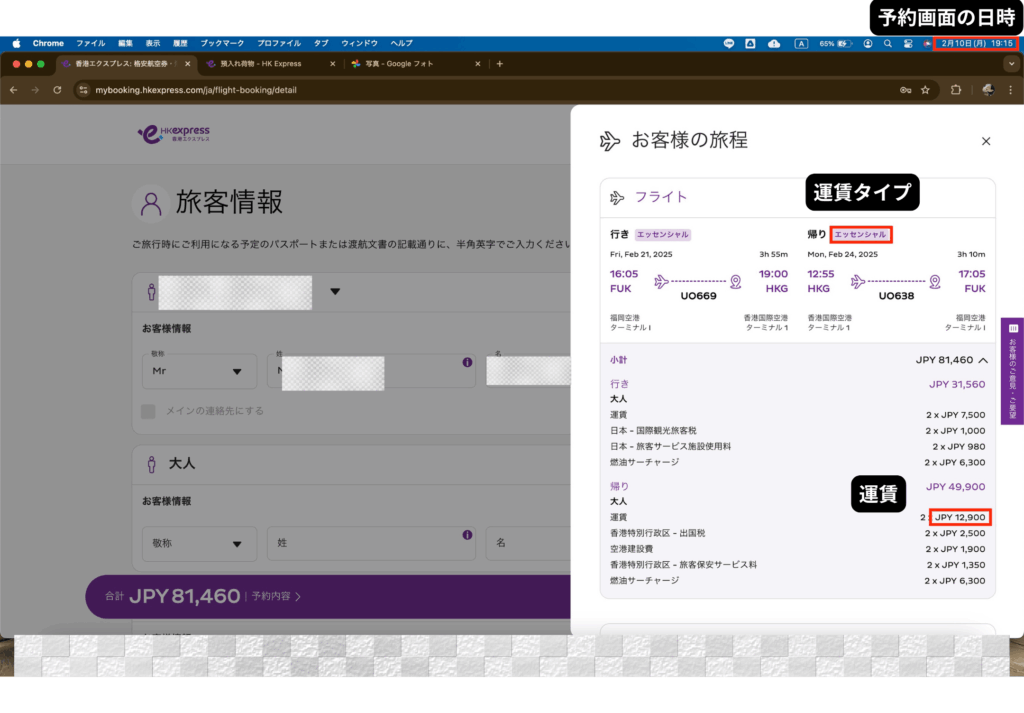Expand the first passenger section dropdown arrow

(335, 292)
